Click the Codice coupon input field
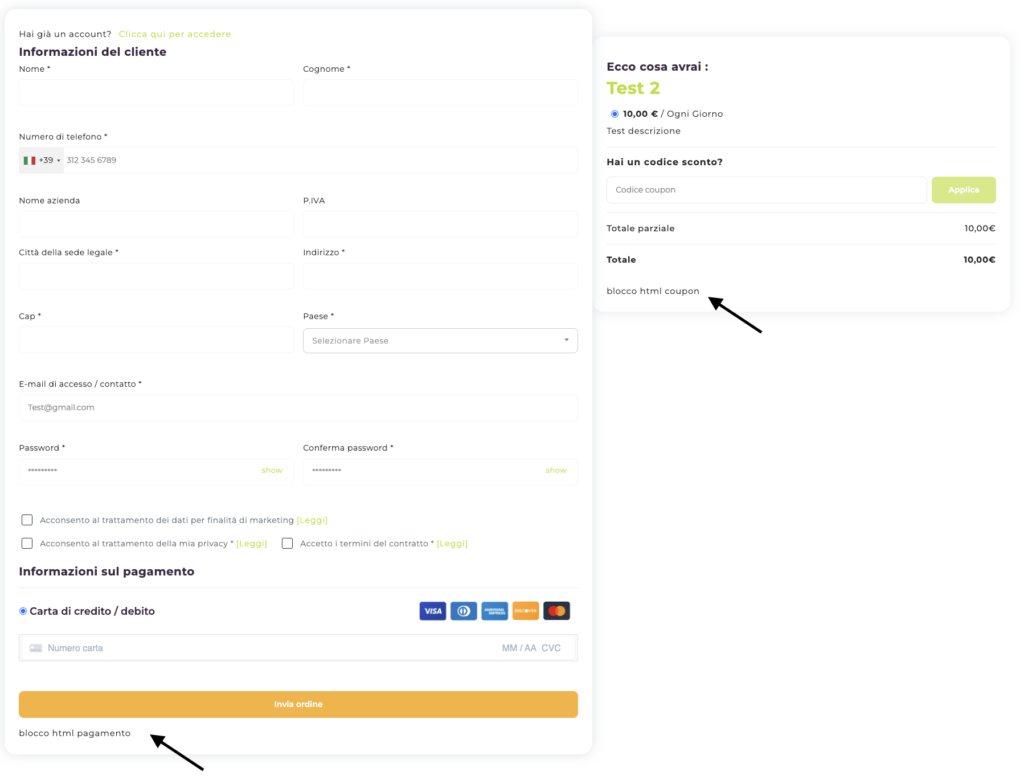Viewport: 1024px width, 776px height. (766, 190)
